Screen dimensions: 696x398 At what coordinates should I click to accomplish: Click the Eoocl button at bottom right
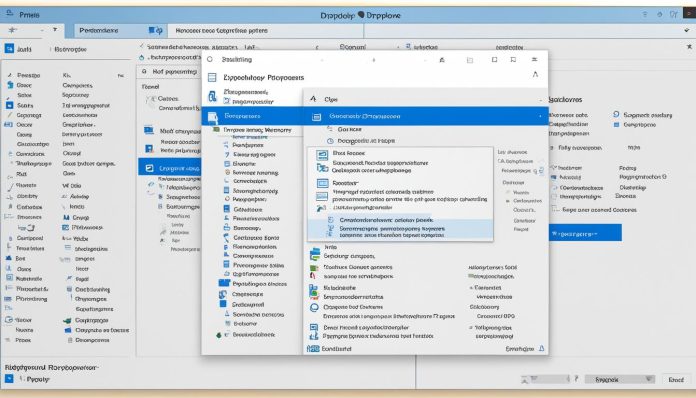tap(676, 379)
